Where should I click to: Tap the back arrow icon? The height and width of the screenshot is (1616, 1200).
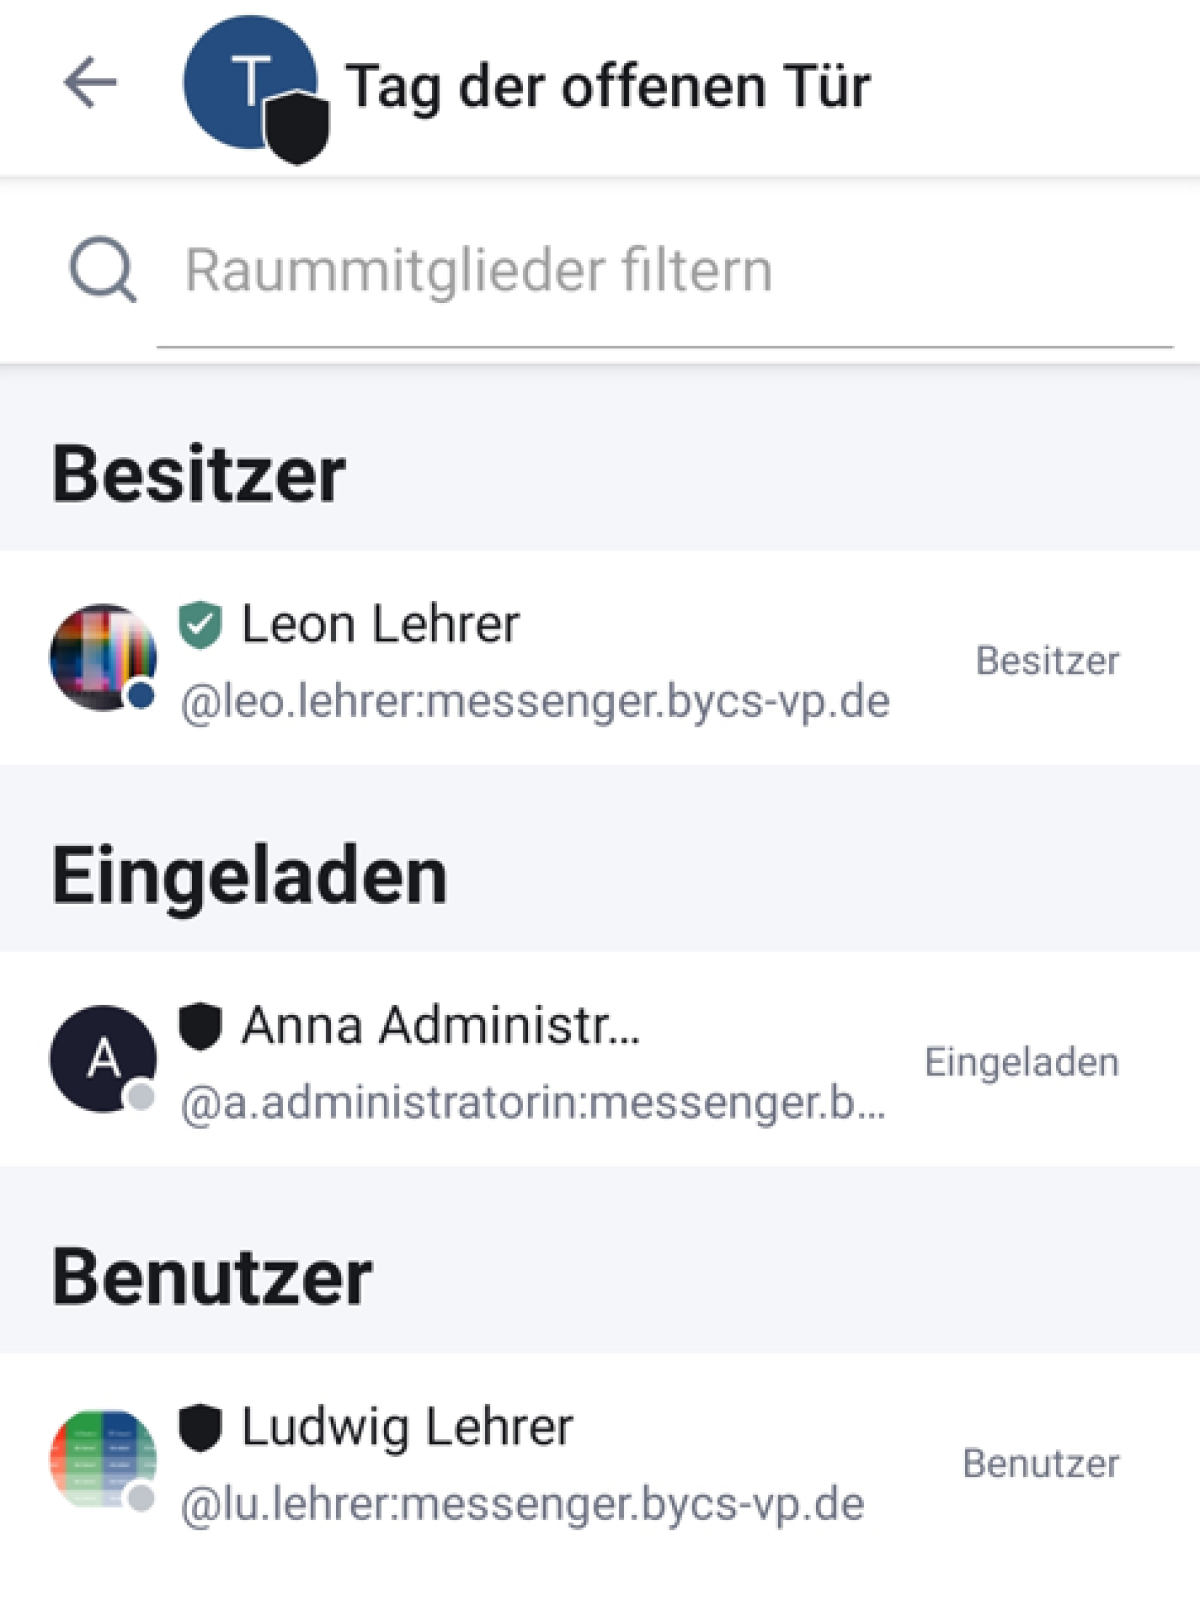tap(90, 83)
